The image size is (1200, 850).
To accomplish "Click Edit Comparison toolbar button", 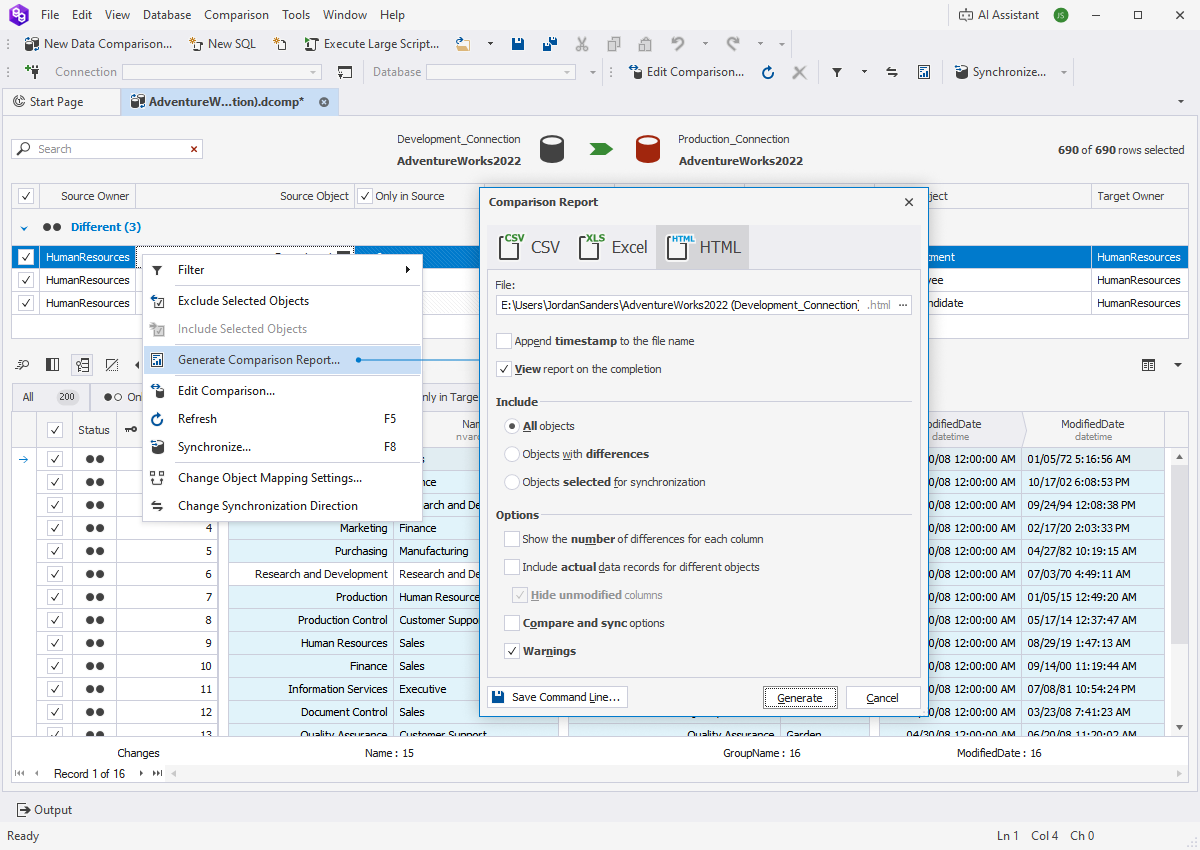I will coord(686,72).
